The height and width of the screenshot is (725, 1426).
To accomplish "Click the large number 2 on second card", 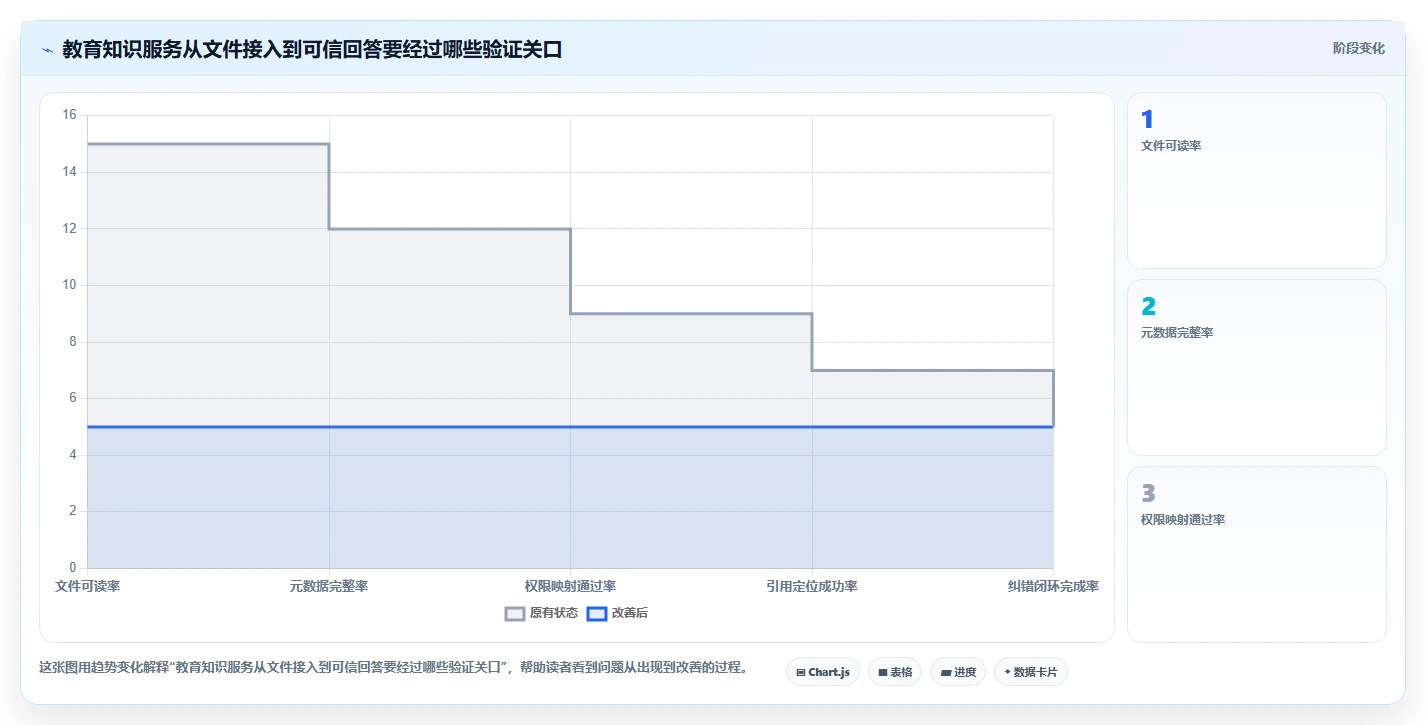I will 1148,307.
